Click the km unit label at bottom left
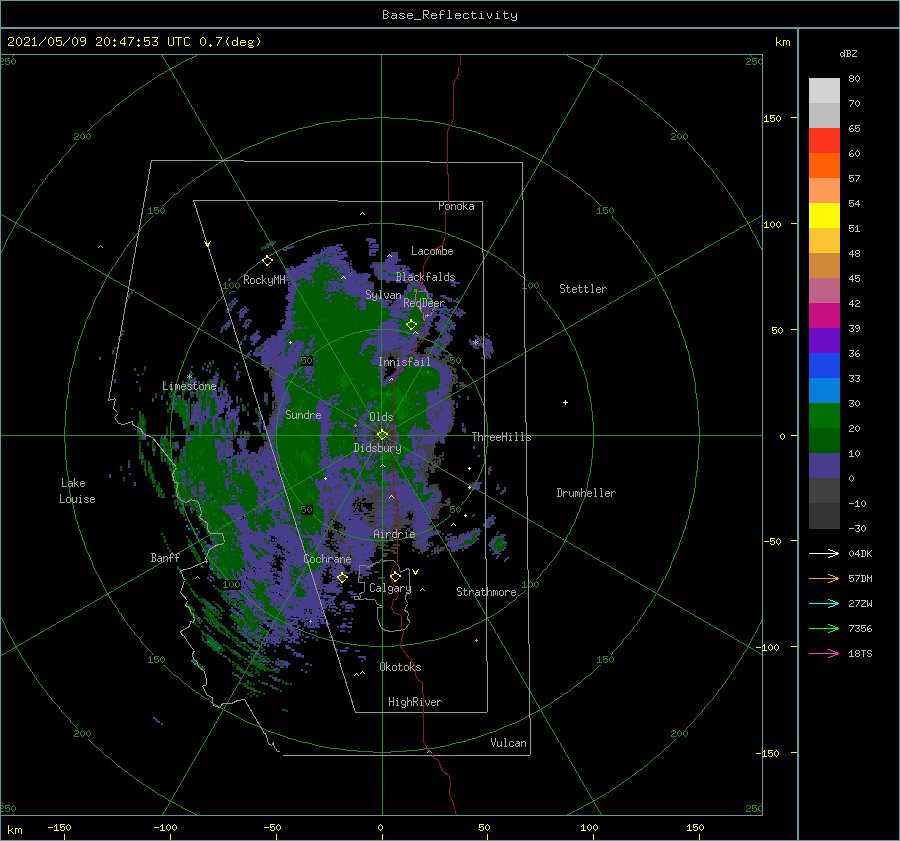This screenshot has width=900, height=841. click(x=14, y=830)
